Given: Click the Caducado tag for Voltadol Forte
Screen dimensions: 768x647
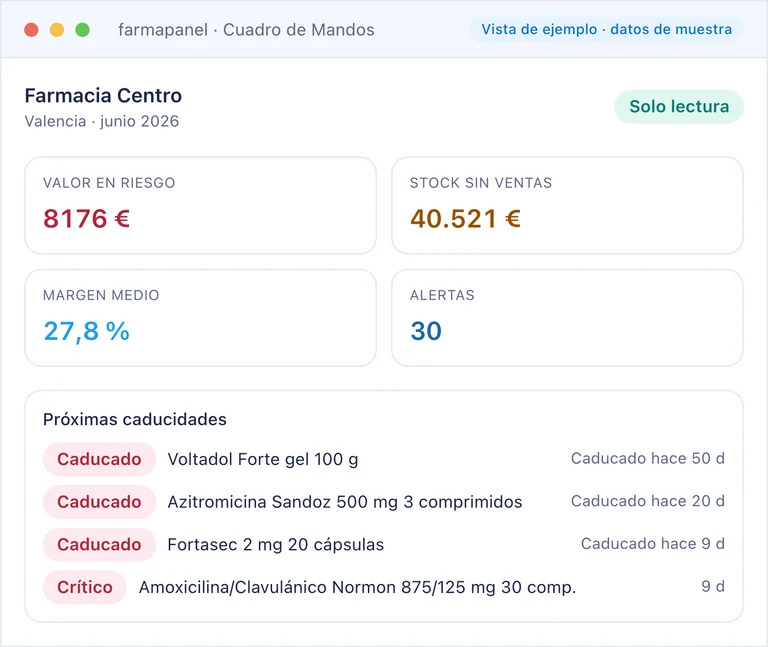Looking at the screenshot, I should click(x=99, y=459).
